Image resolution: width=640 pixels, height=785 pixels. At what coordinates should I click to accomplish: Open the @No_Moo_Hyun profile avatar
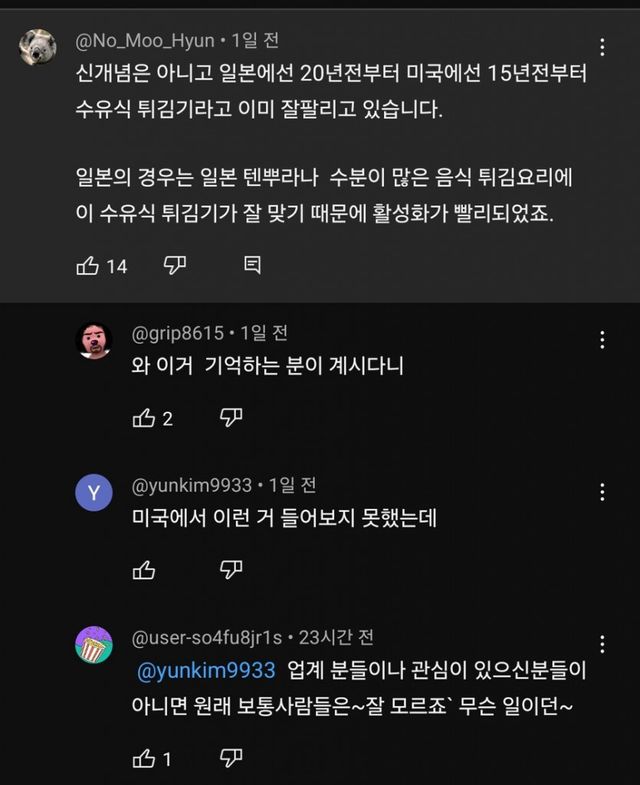click(38, 47)
